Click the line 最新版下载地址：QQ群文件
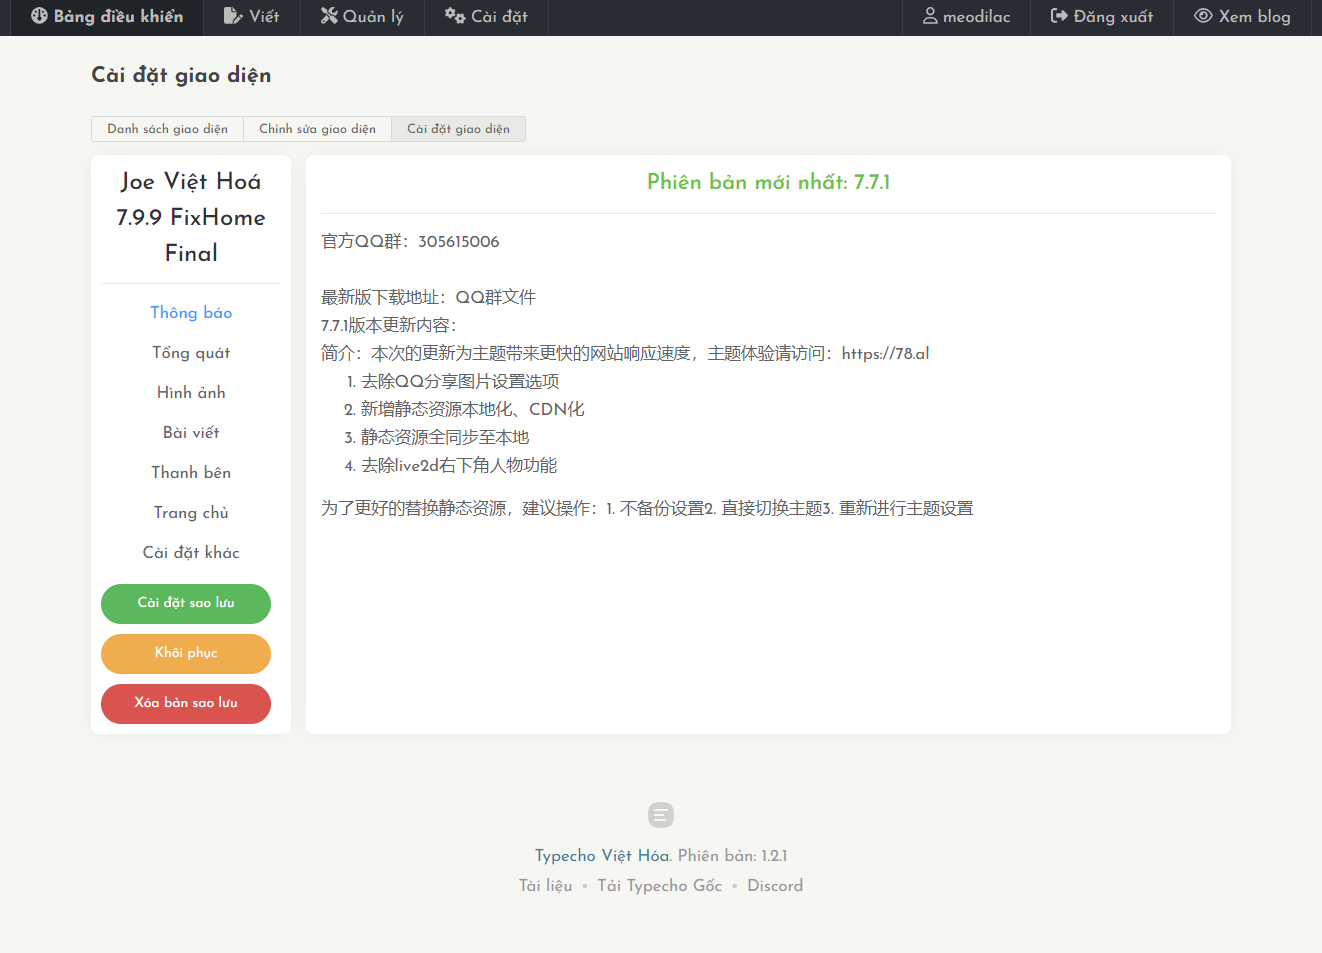 pyautogui.click(x=428, y=298)
